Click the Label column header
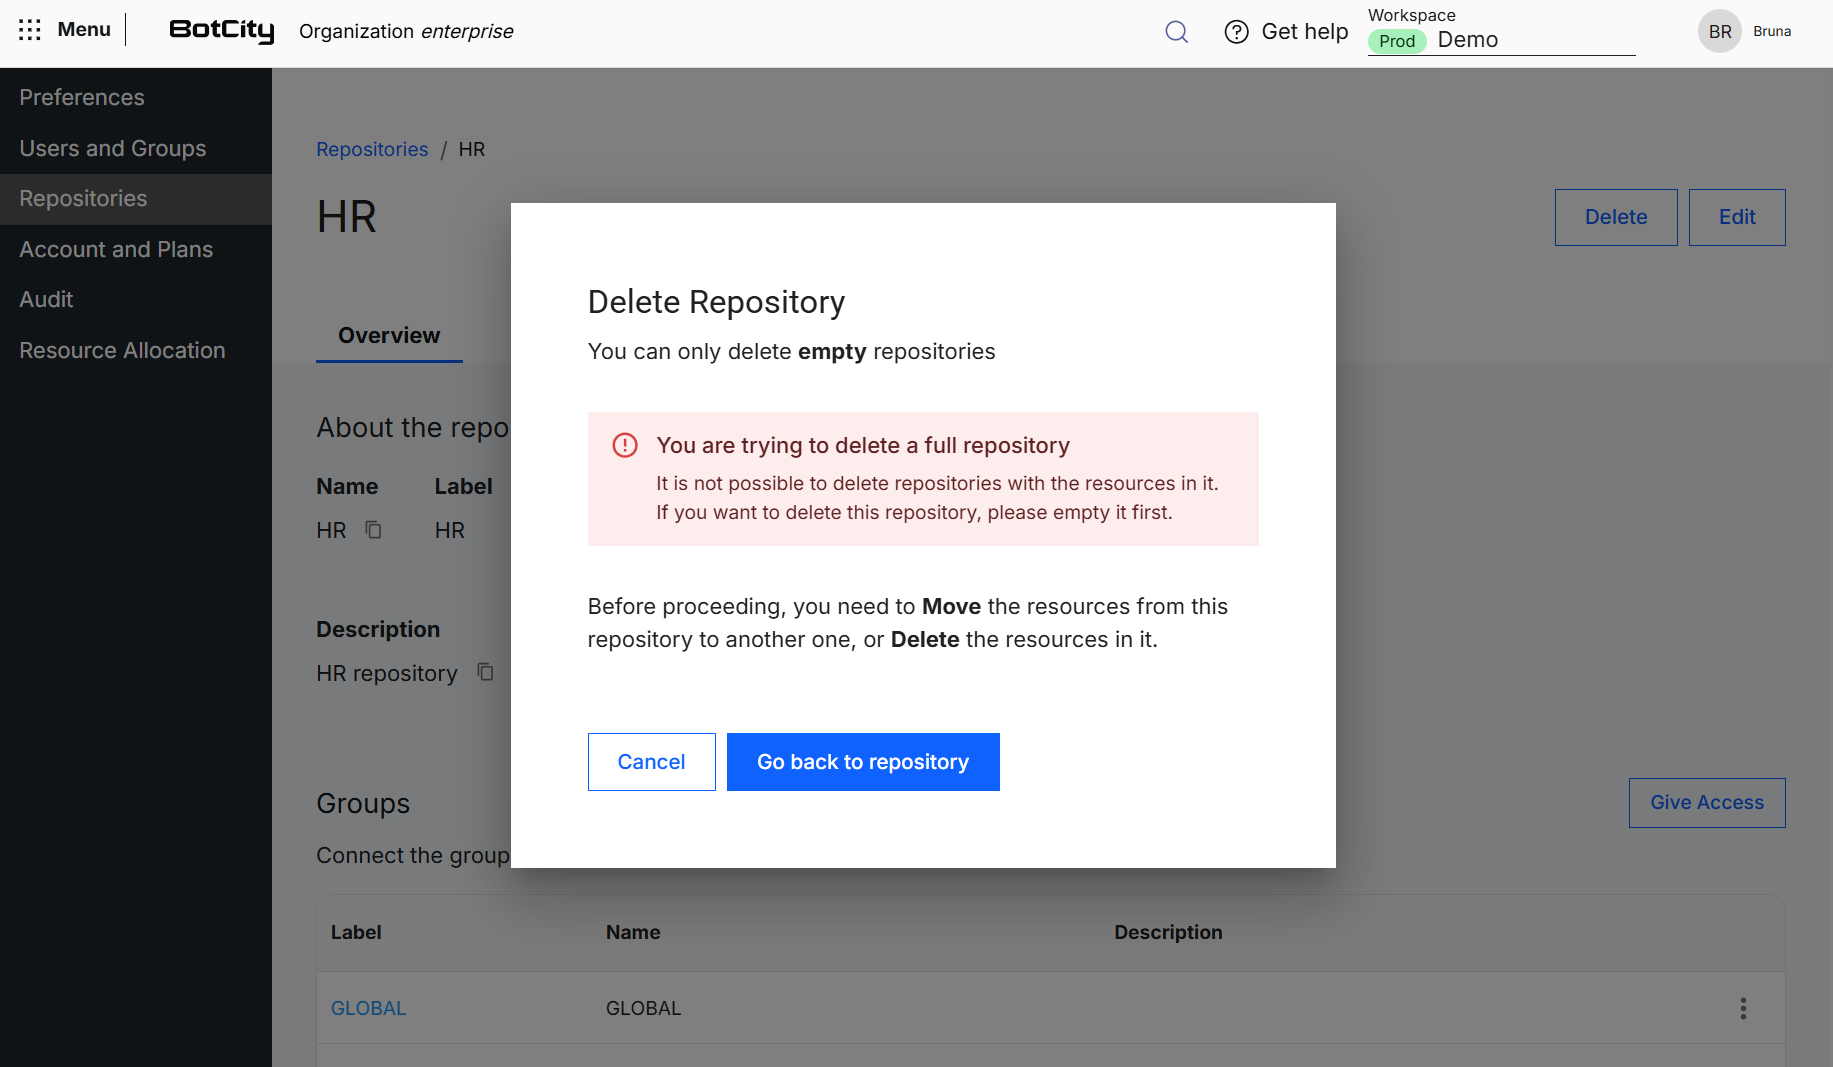The height and width of the screenshot is (1067, 1833). 356,932
